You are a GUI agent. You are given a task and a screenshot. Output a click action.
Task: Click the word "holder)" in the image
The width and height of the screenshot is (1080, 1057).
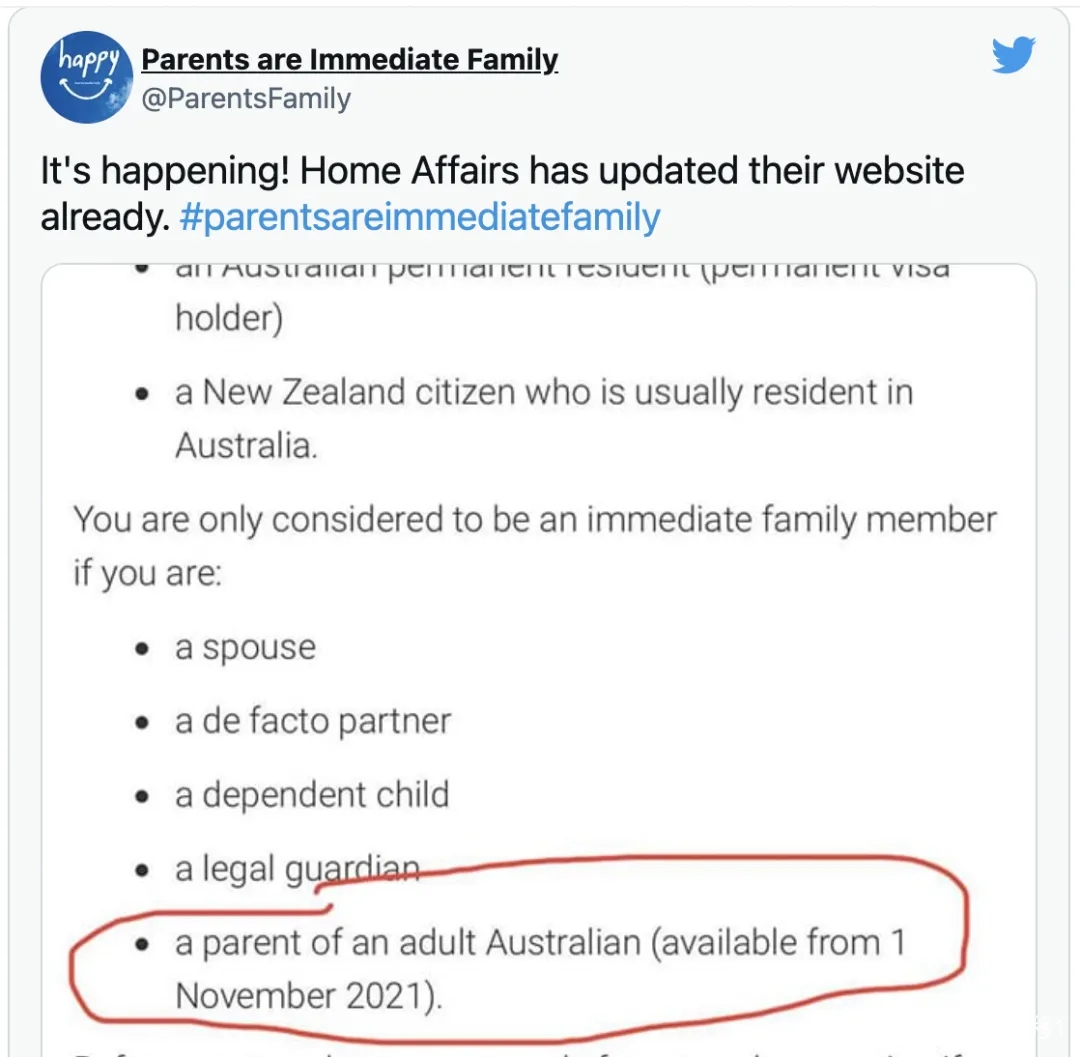coord(229,318)
